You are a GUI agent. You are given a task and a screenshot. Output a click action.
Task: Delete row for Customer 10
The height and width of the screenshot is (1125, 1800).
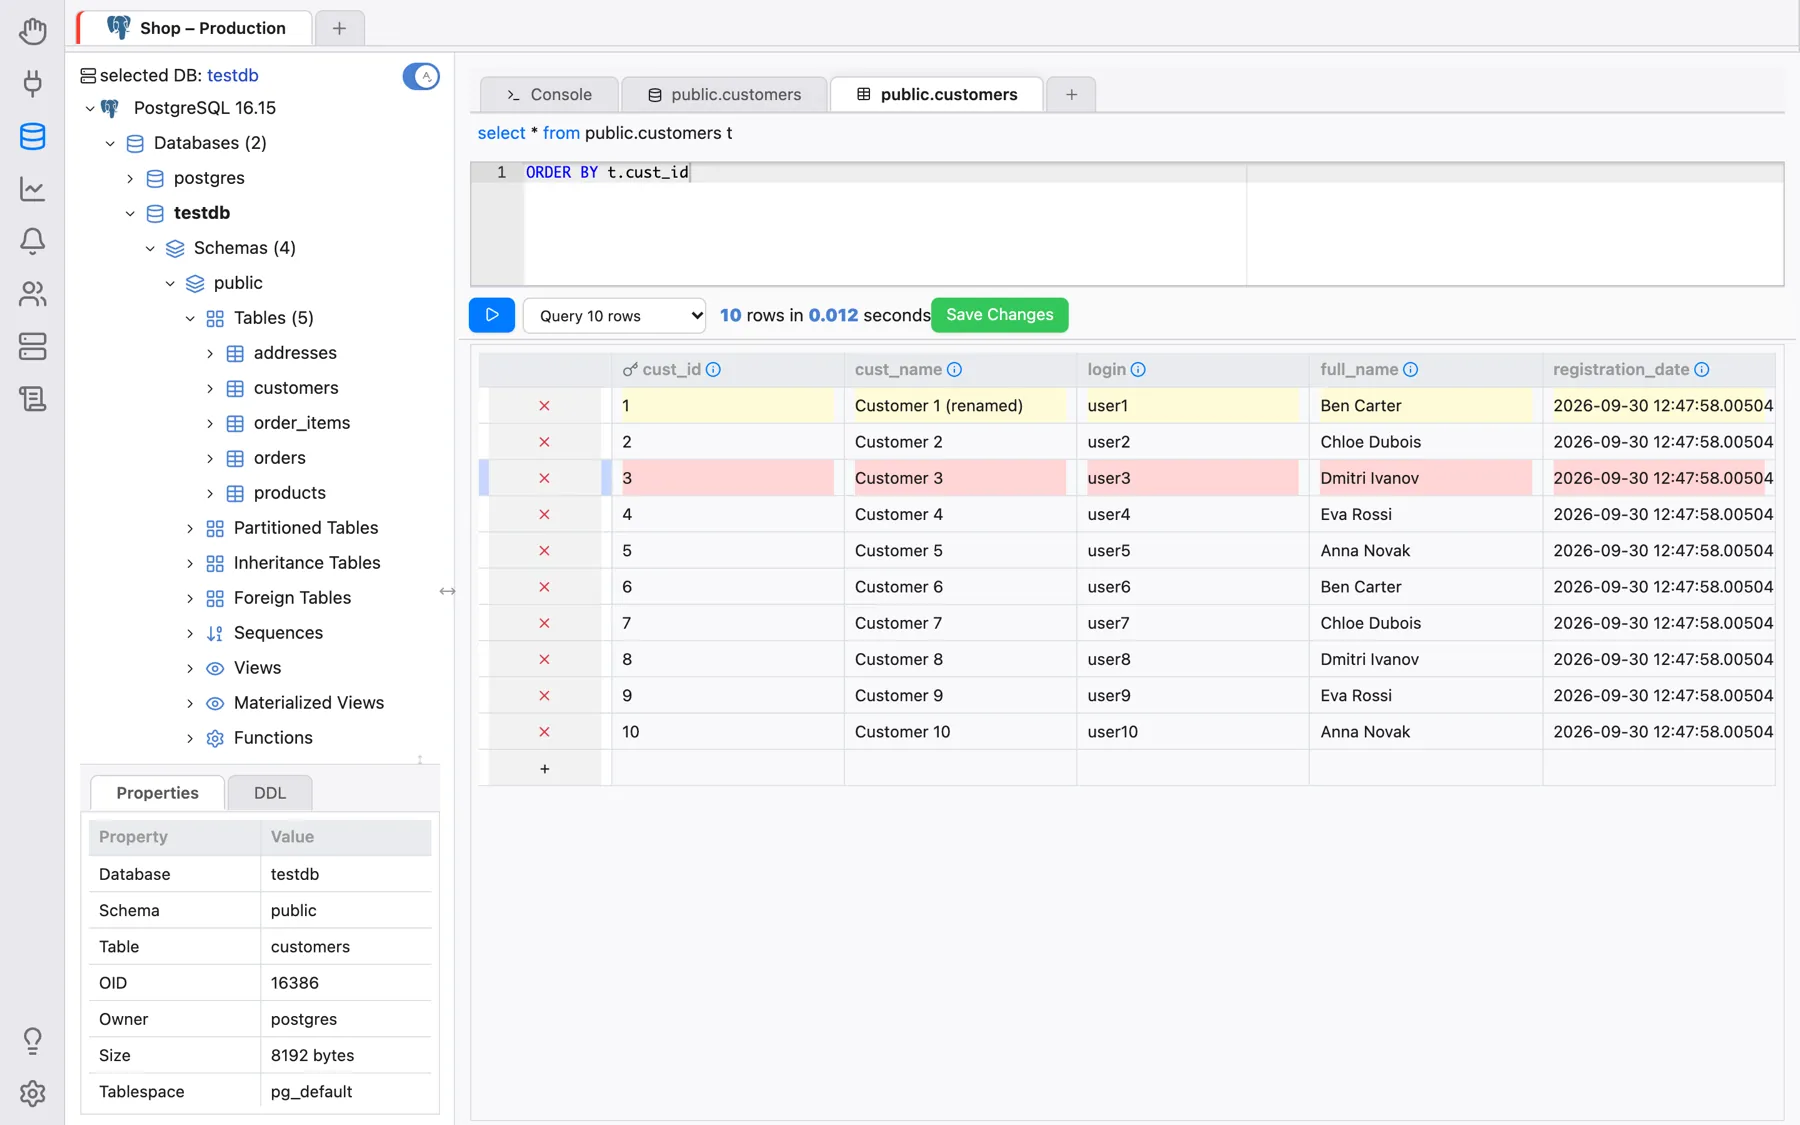pos(544,732)
